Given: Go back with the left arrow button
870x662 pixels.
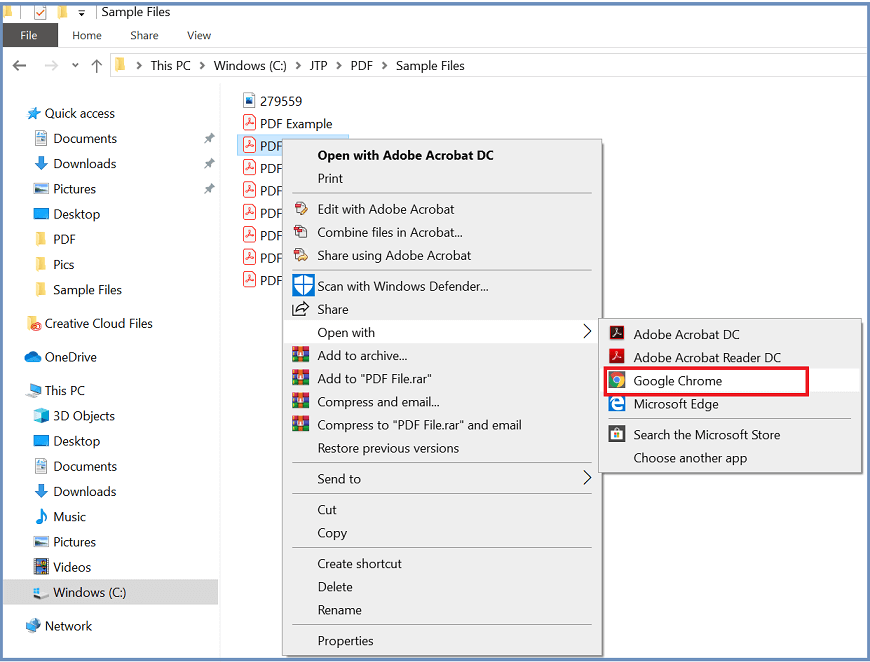Looking at the screenshot, I should point(19,65).
